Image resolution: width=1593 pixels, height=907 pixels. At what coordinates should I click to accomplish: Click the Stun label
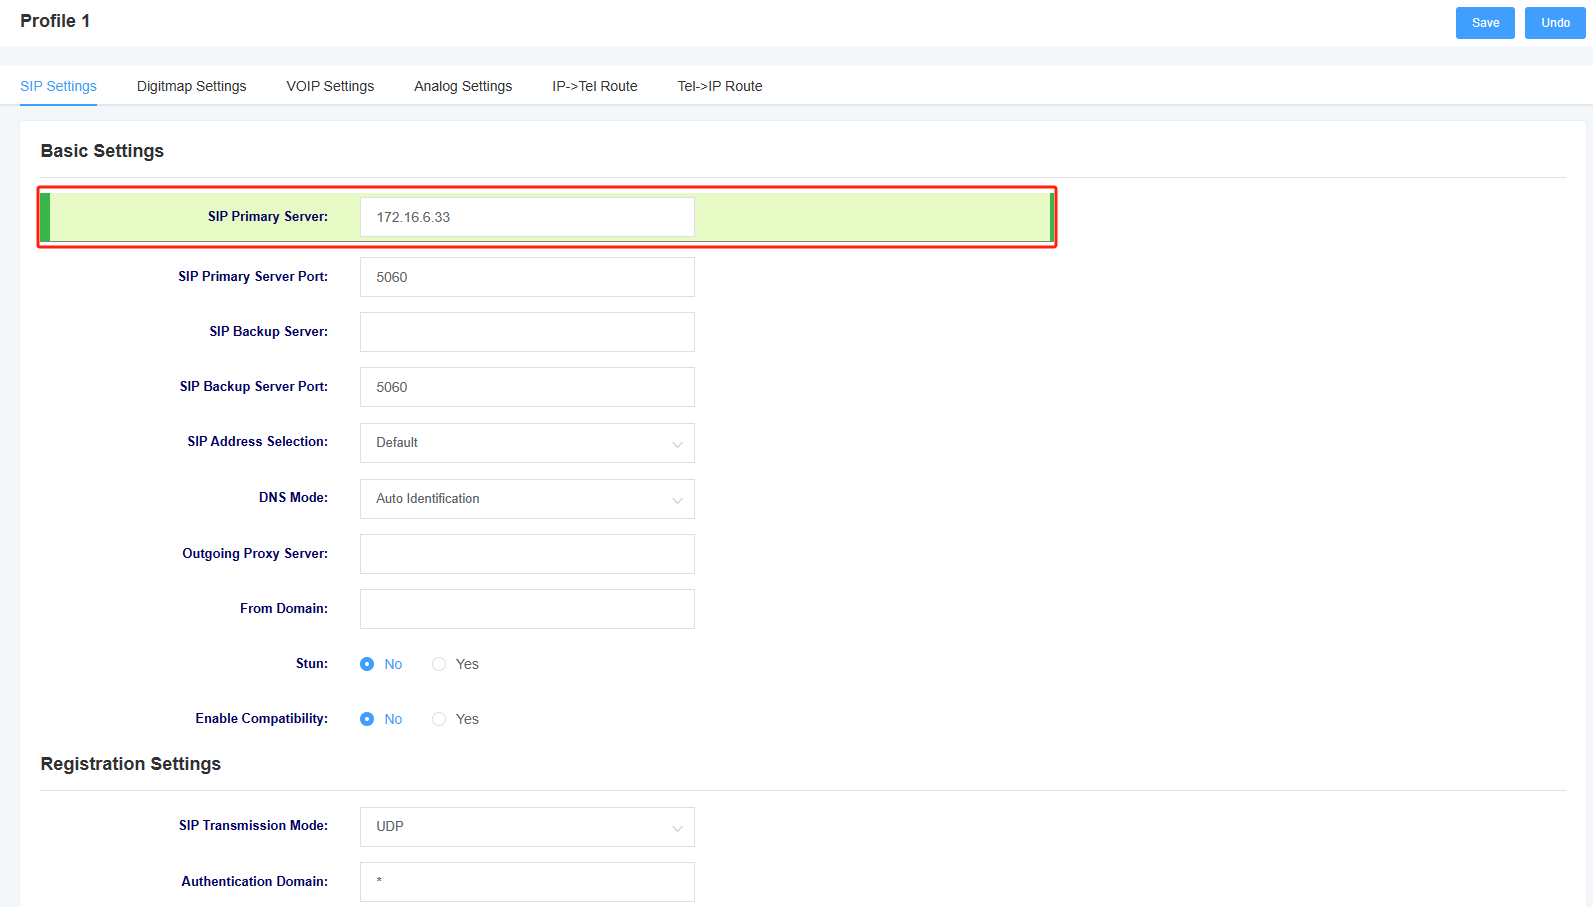tap(312, 664)
